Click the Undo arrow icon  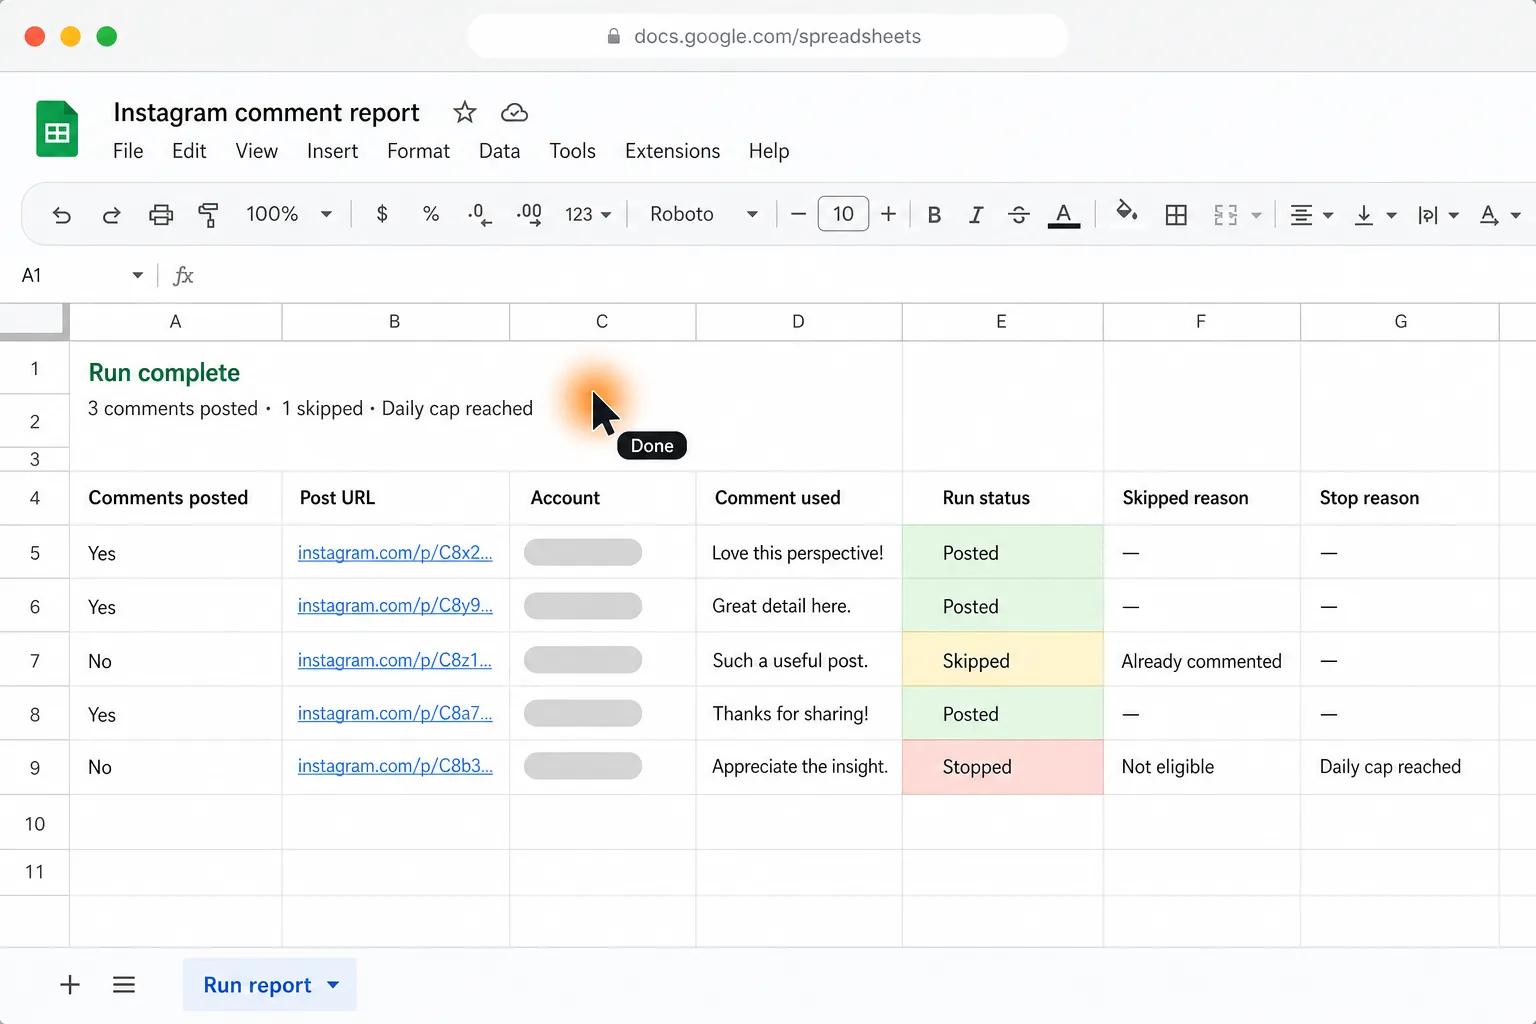[62, 215]
